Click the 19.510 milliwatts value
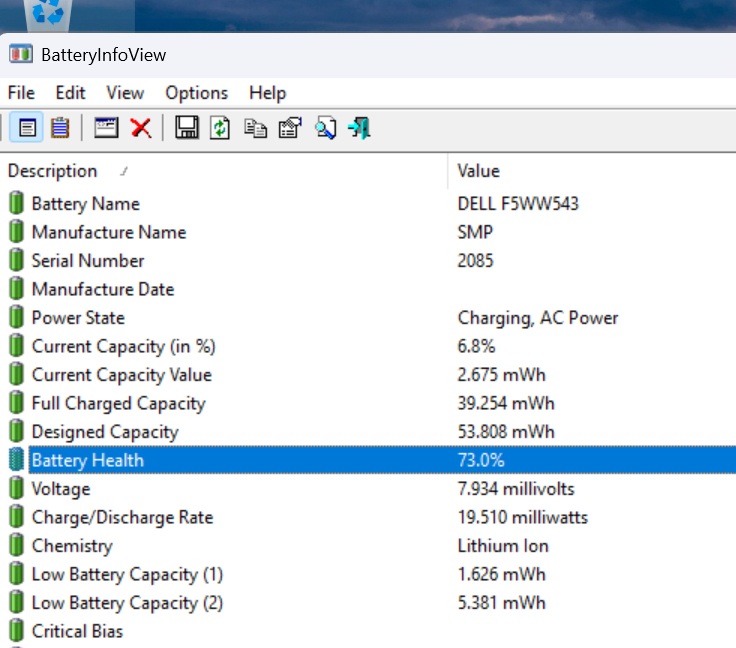 click(x=522, y=517)
